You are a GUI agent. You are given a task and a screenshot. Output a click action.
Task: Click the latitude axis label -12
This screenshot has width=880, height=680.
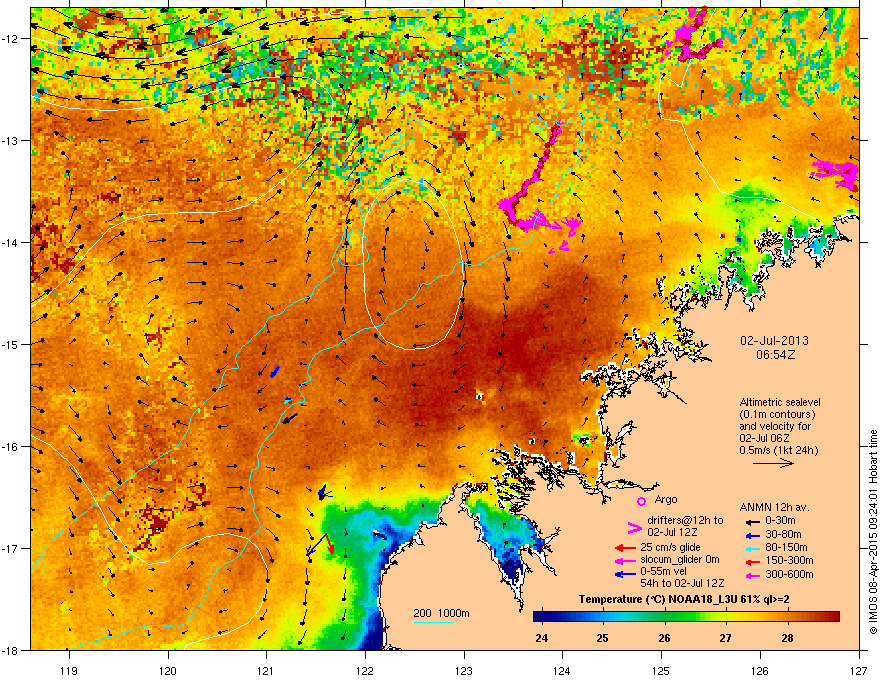tap(10, 39)
